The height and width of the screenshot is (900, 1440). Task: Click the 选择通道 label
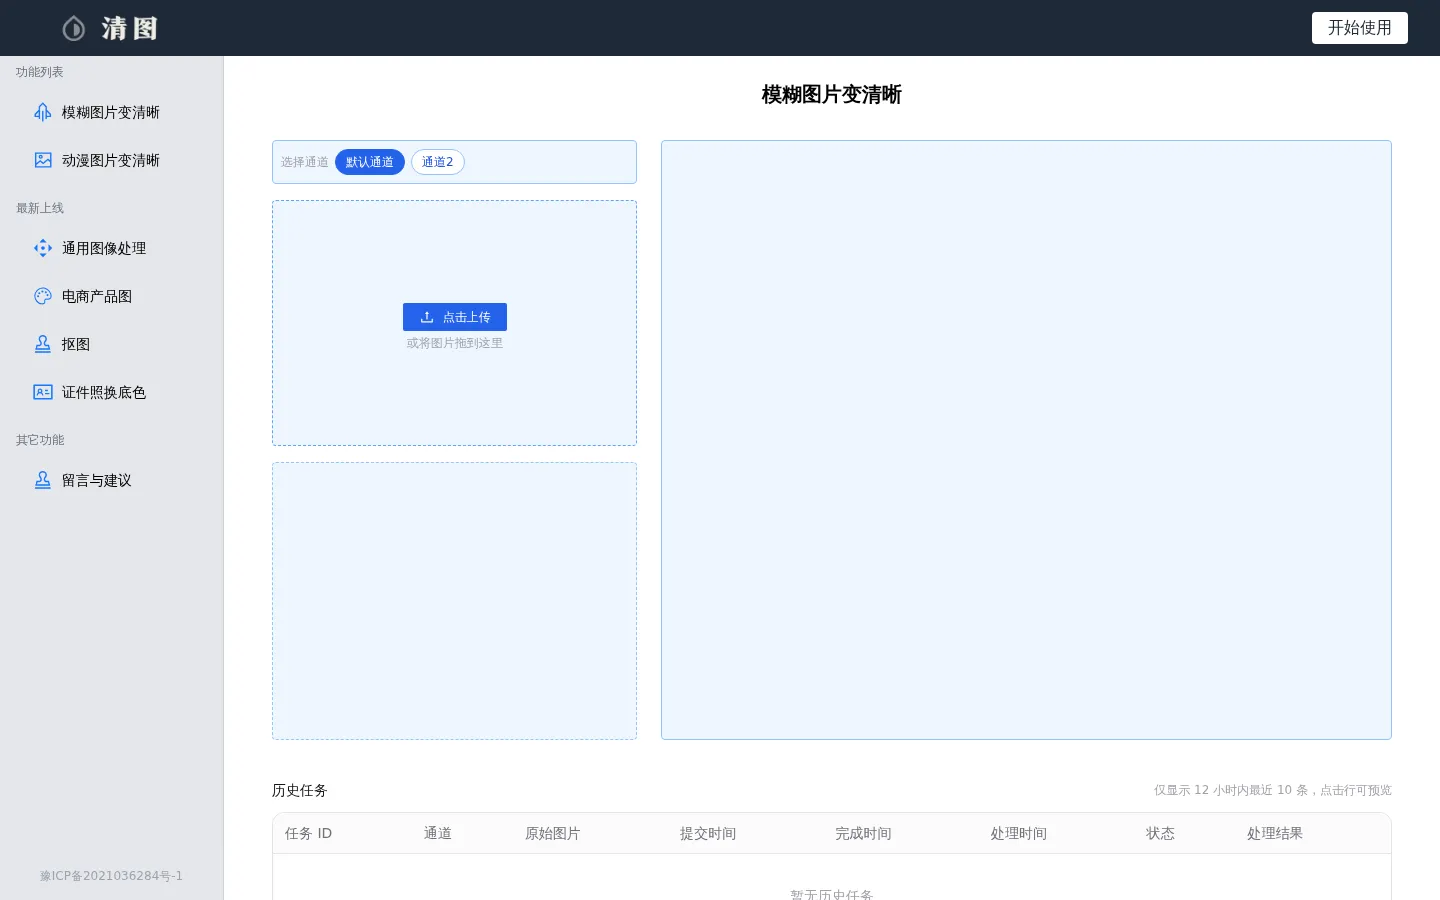click(x=305, y=162)
